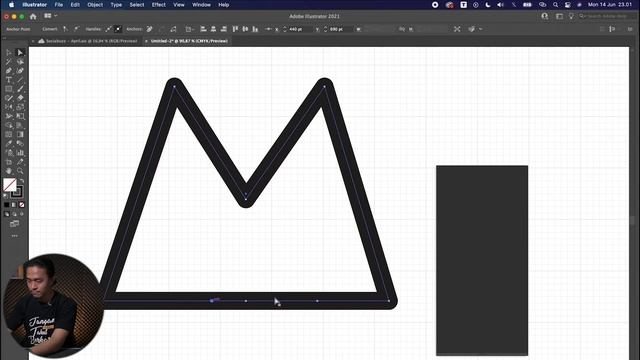This screenshot has width=640, height=360.
Task: Select the Magic Wand tool
Action: tap(9, 61)
